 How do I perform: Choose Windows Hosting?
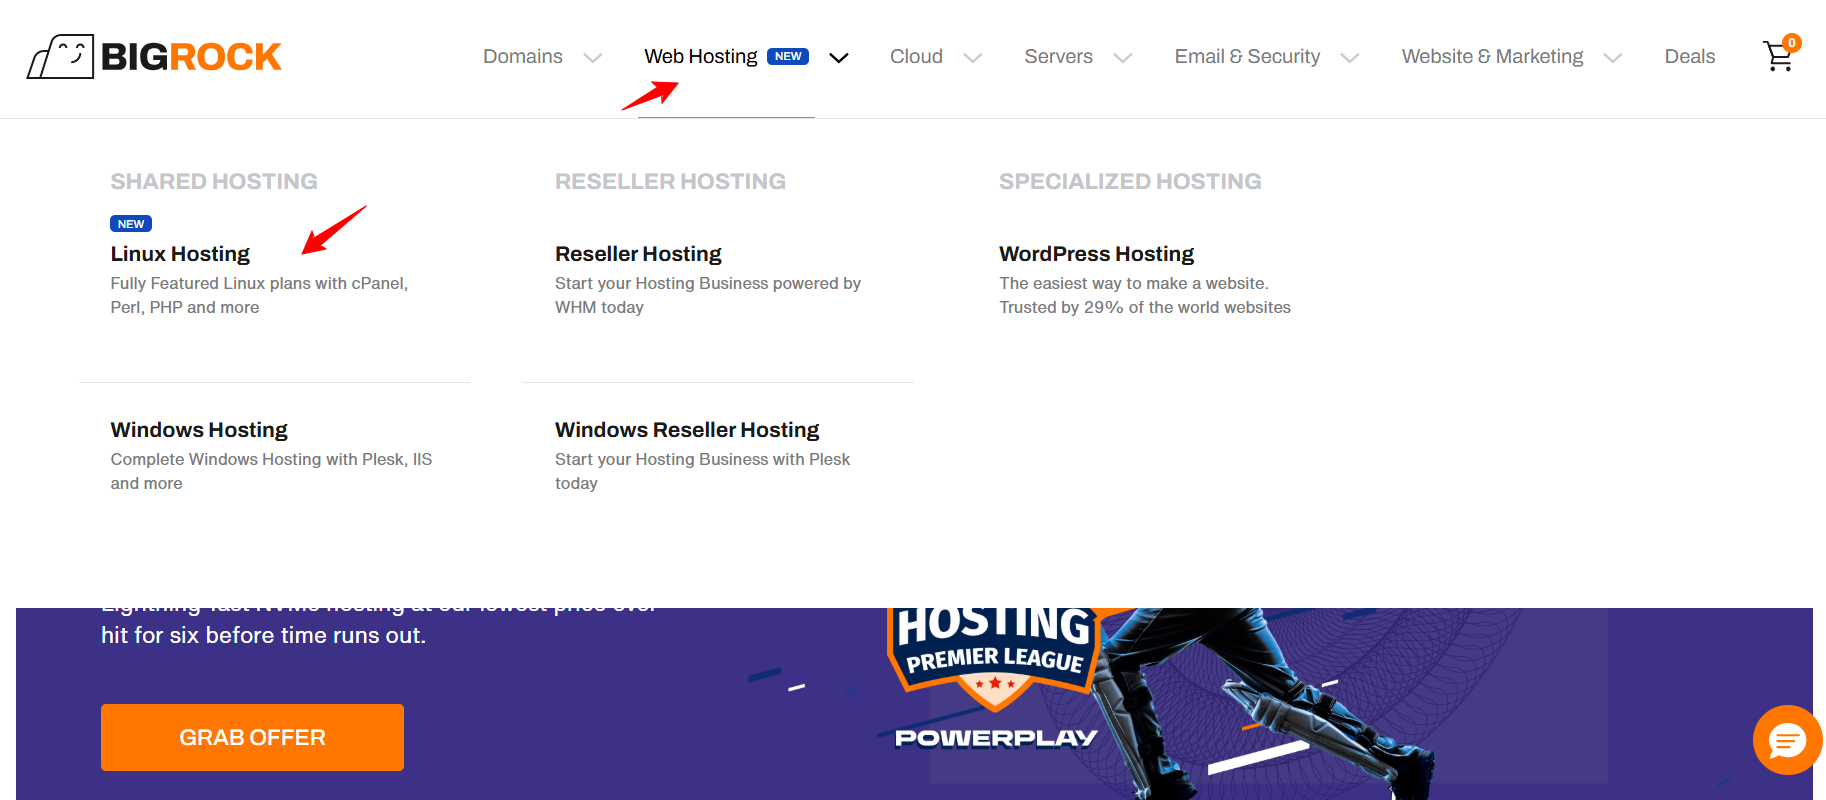pyautogui.click(x=199, y=430)
